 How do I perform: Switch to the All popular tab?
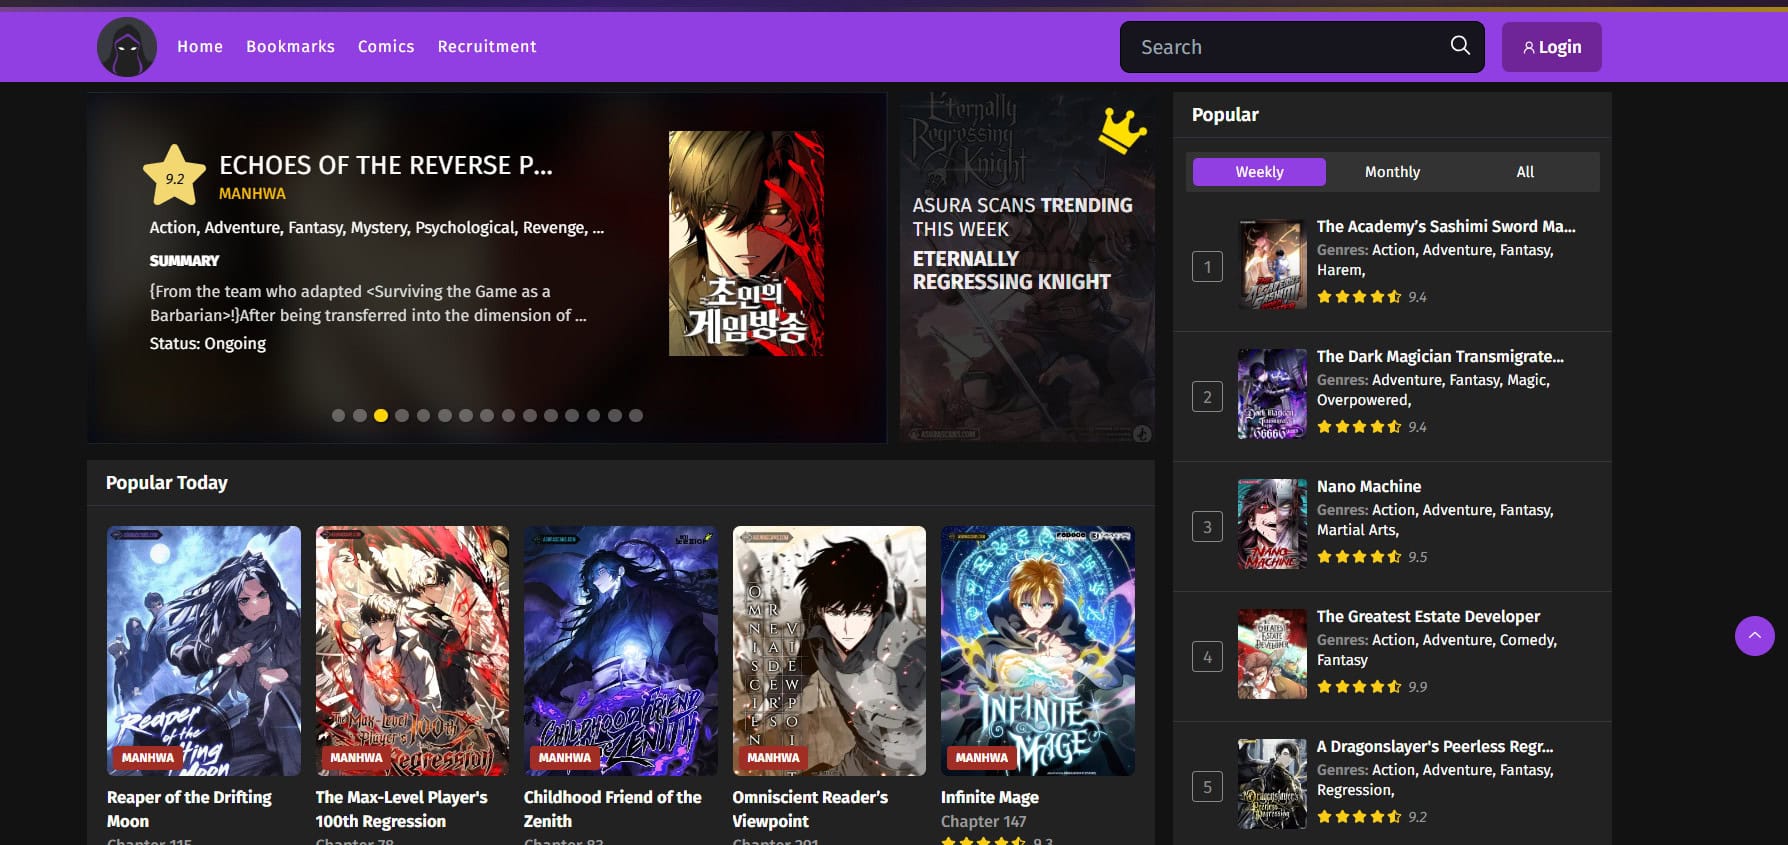[1524, 172]
